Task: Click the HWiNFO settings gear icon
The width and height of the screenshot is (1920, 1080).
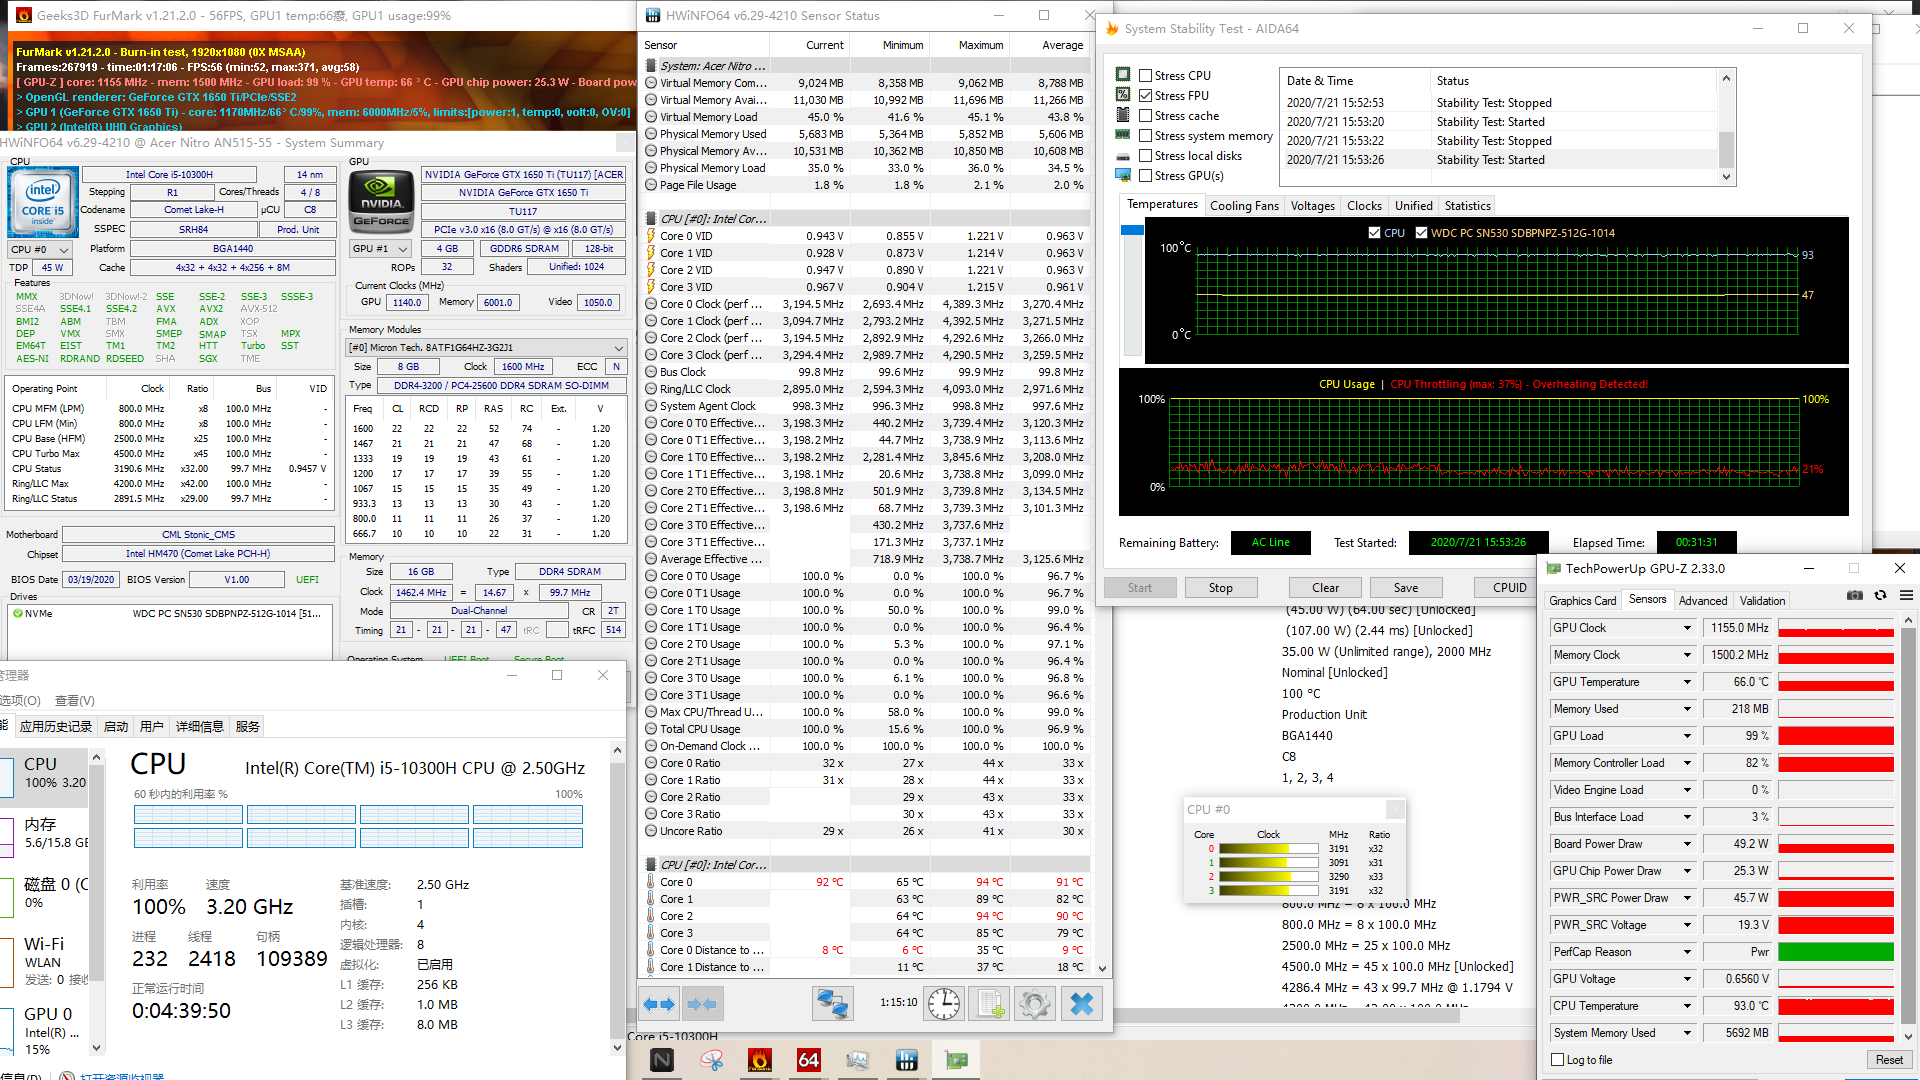Action: (1035, 1003)
